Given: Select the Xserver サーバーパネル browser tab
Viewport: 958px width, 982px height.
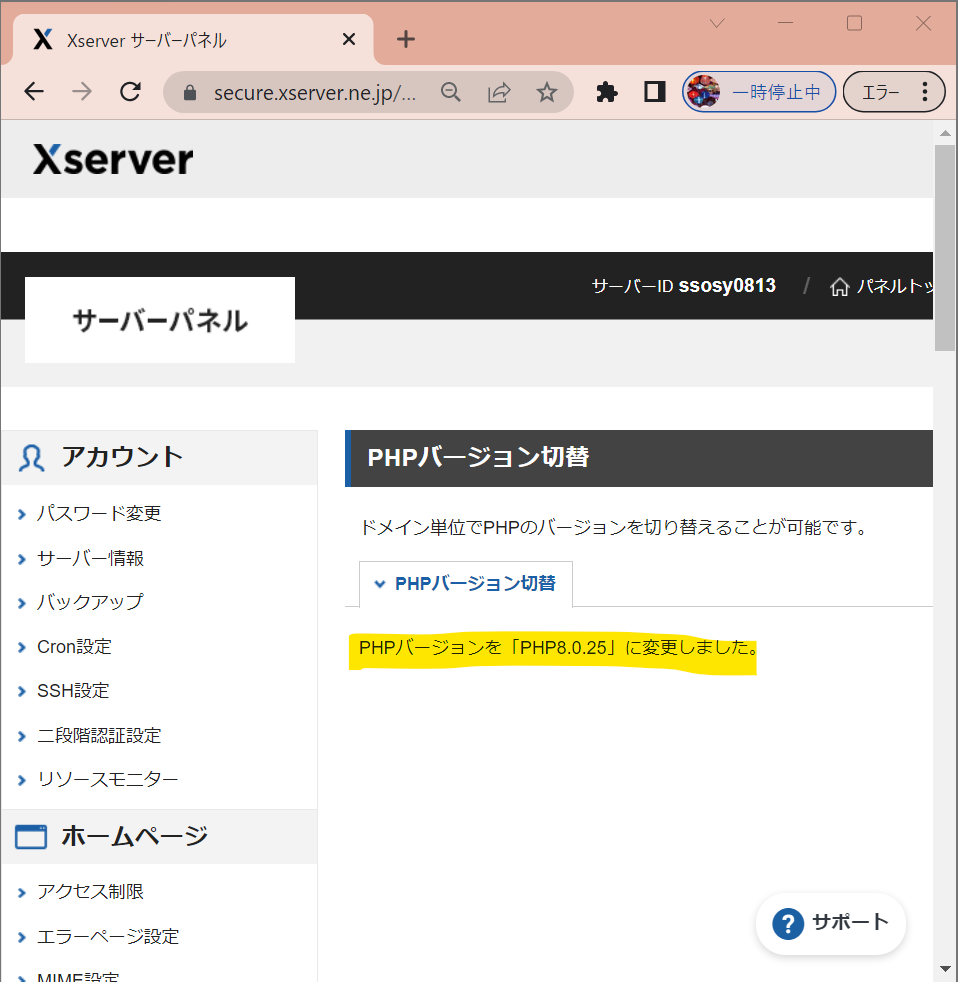Looking at the screenshot, I should [x=193, y=39].
